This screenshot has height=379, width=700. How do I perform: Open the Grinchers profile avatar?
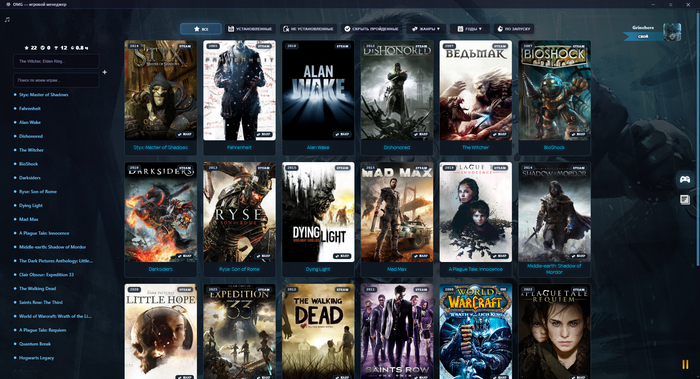coord(672,32)
